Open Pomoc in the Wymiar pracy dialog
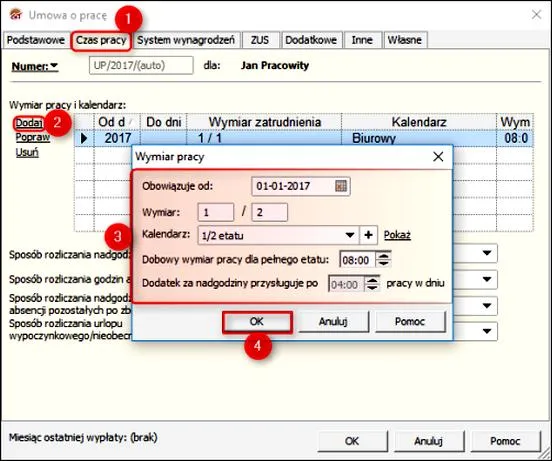 coord(410,322)
